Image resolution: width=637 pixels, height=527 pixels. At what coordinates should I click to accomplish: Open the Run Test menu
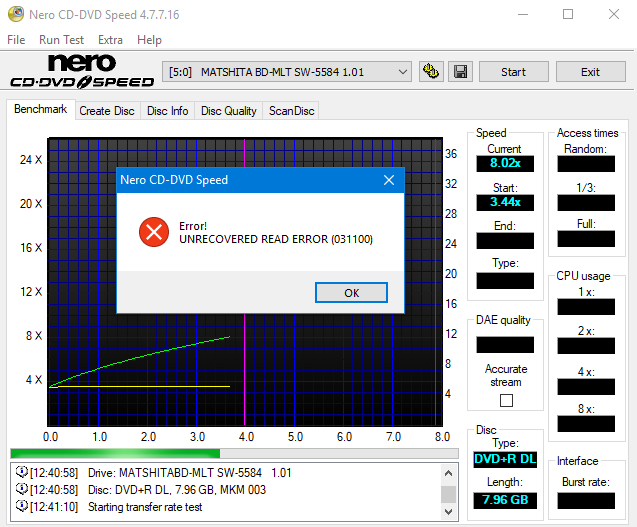point(61,40)
